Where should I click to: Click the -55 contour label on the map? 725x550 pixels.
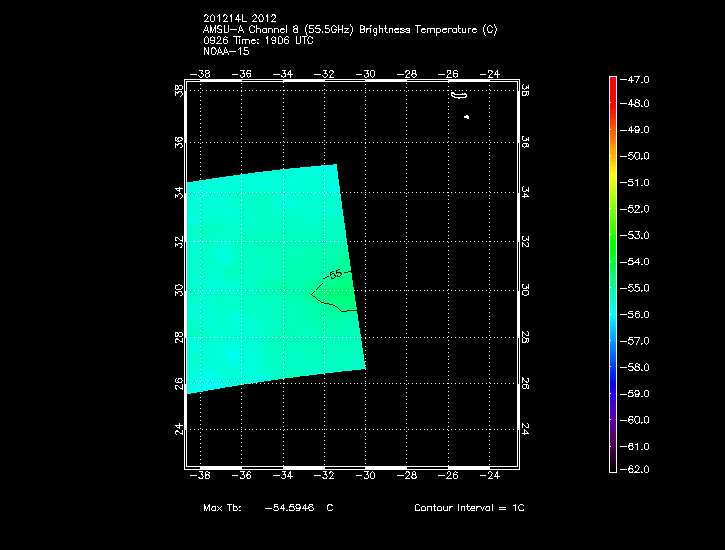pos(335,273)
